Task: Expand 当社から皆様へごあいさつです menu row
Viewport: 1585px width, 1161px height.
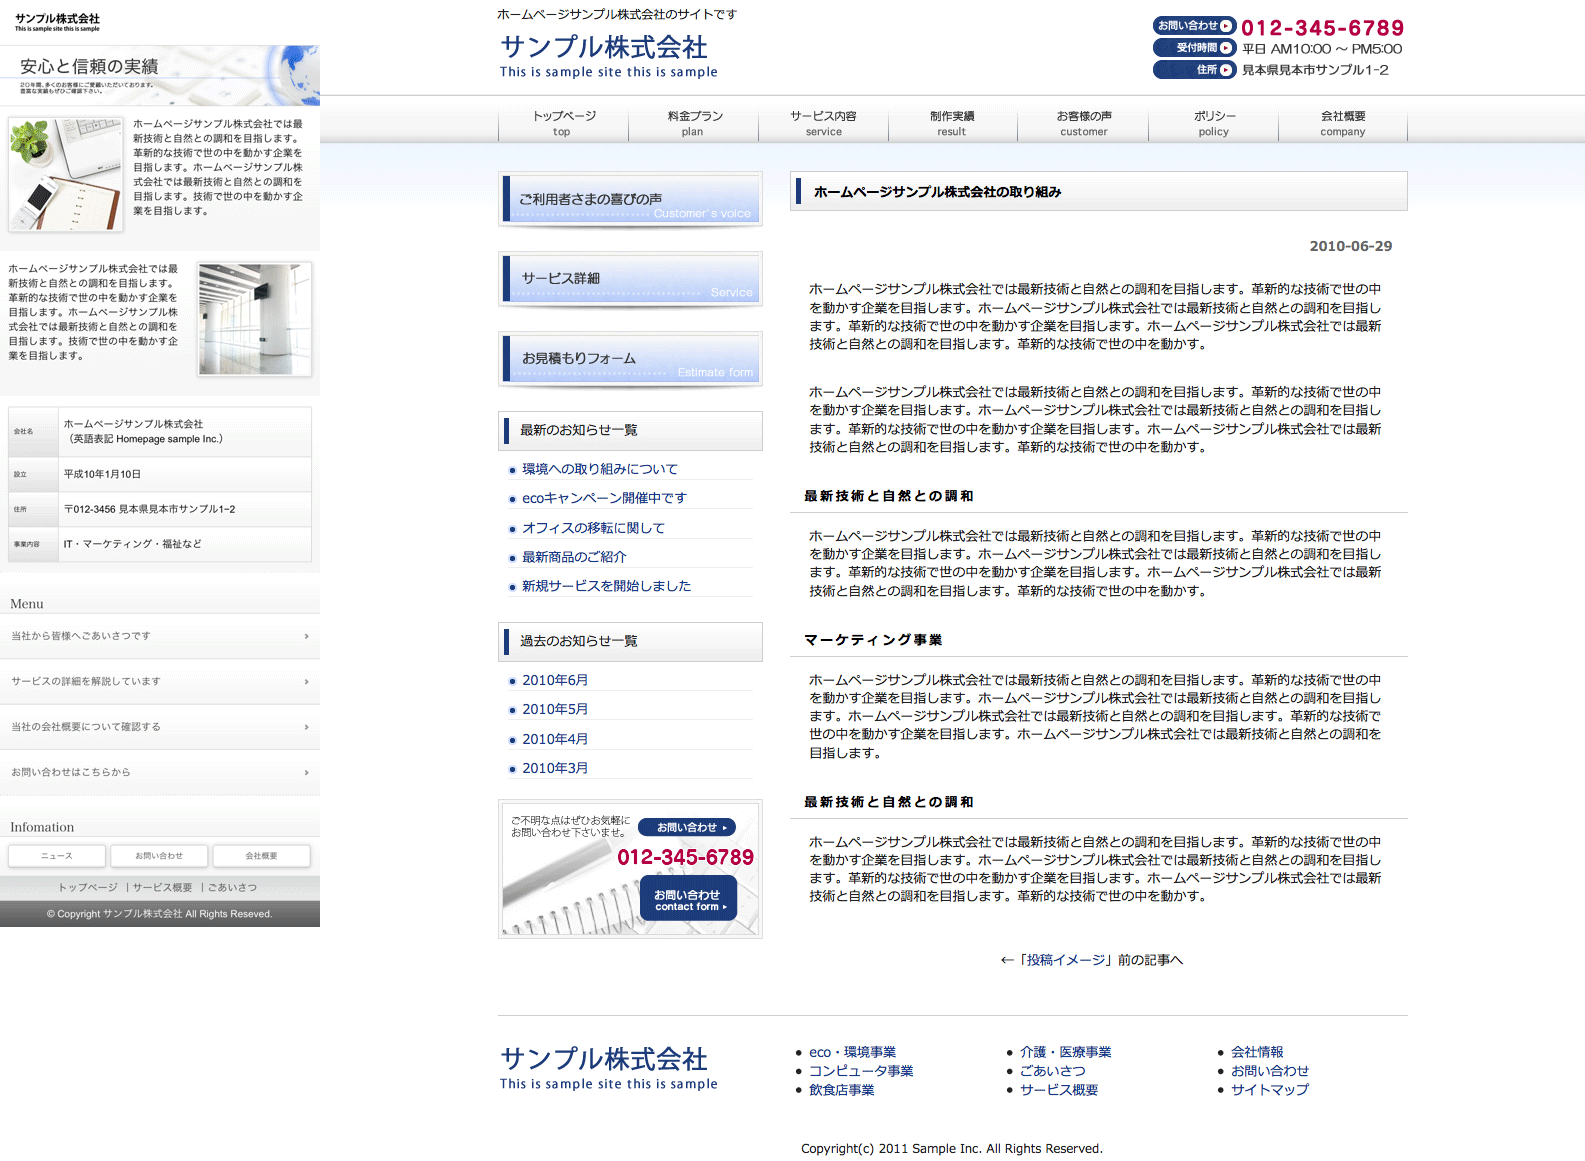Action: [x=160, y=636]
